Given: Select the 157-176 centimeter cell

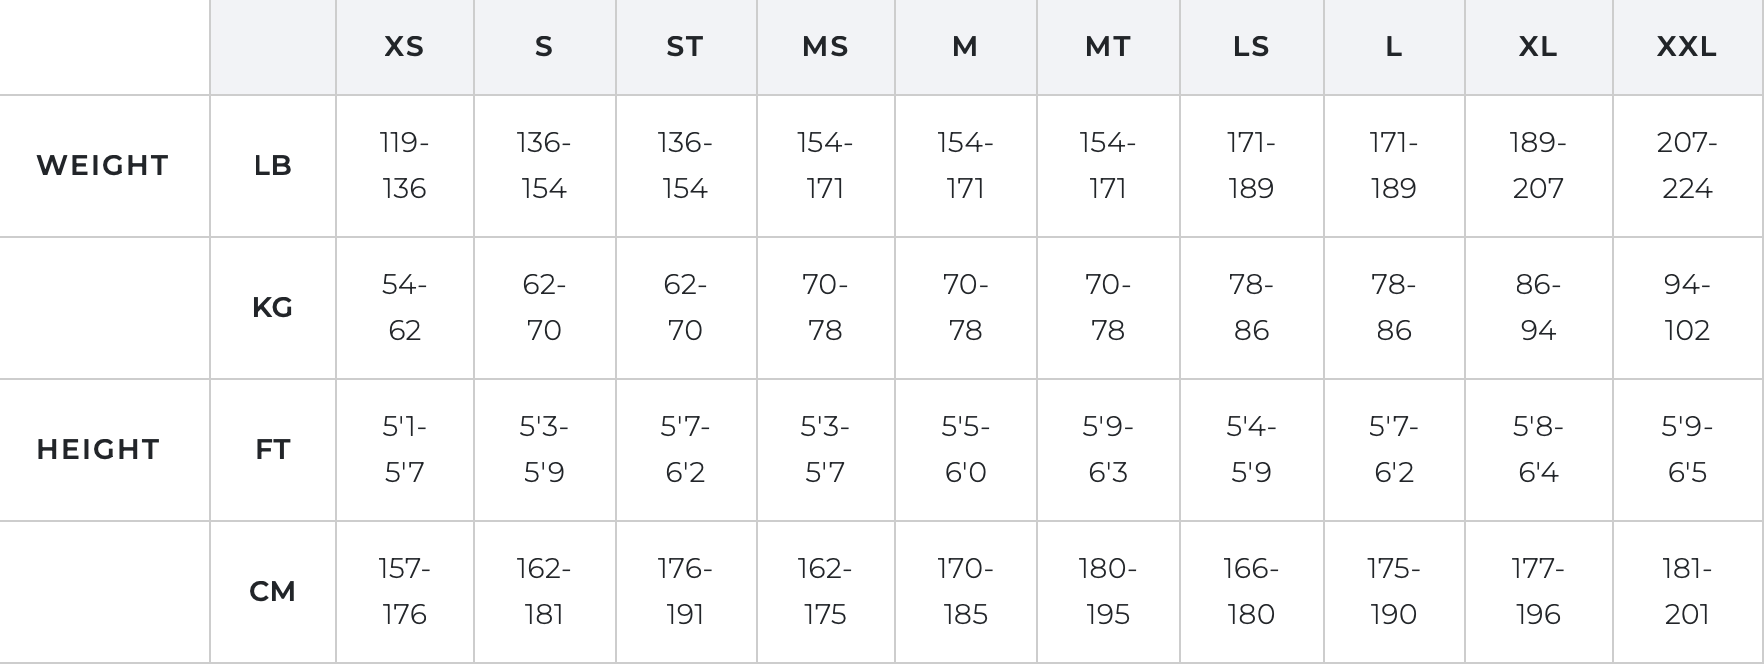Looking at the screenshot, I should pyautogui.click(x=404, y=592).
